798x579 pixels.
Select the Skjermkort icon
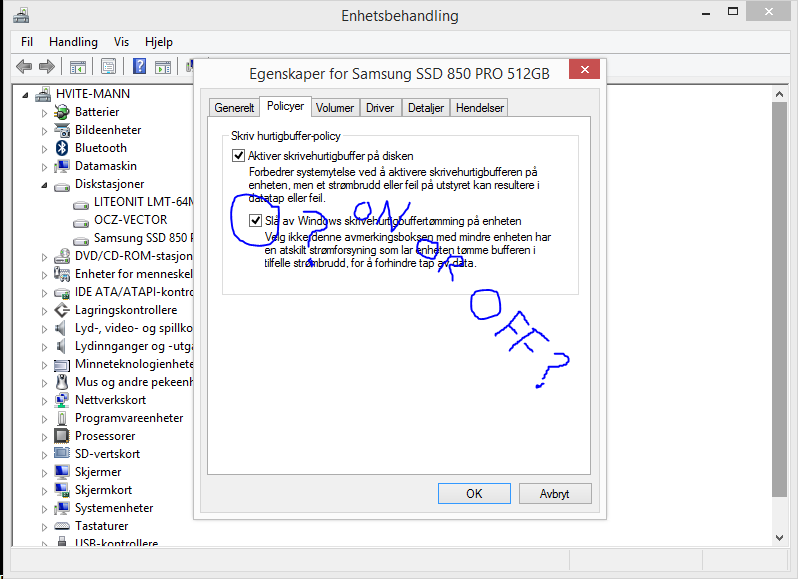click(x=62, y=490)
